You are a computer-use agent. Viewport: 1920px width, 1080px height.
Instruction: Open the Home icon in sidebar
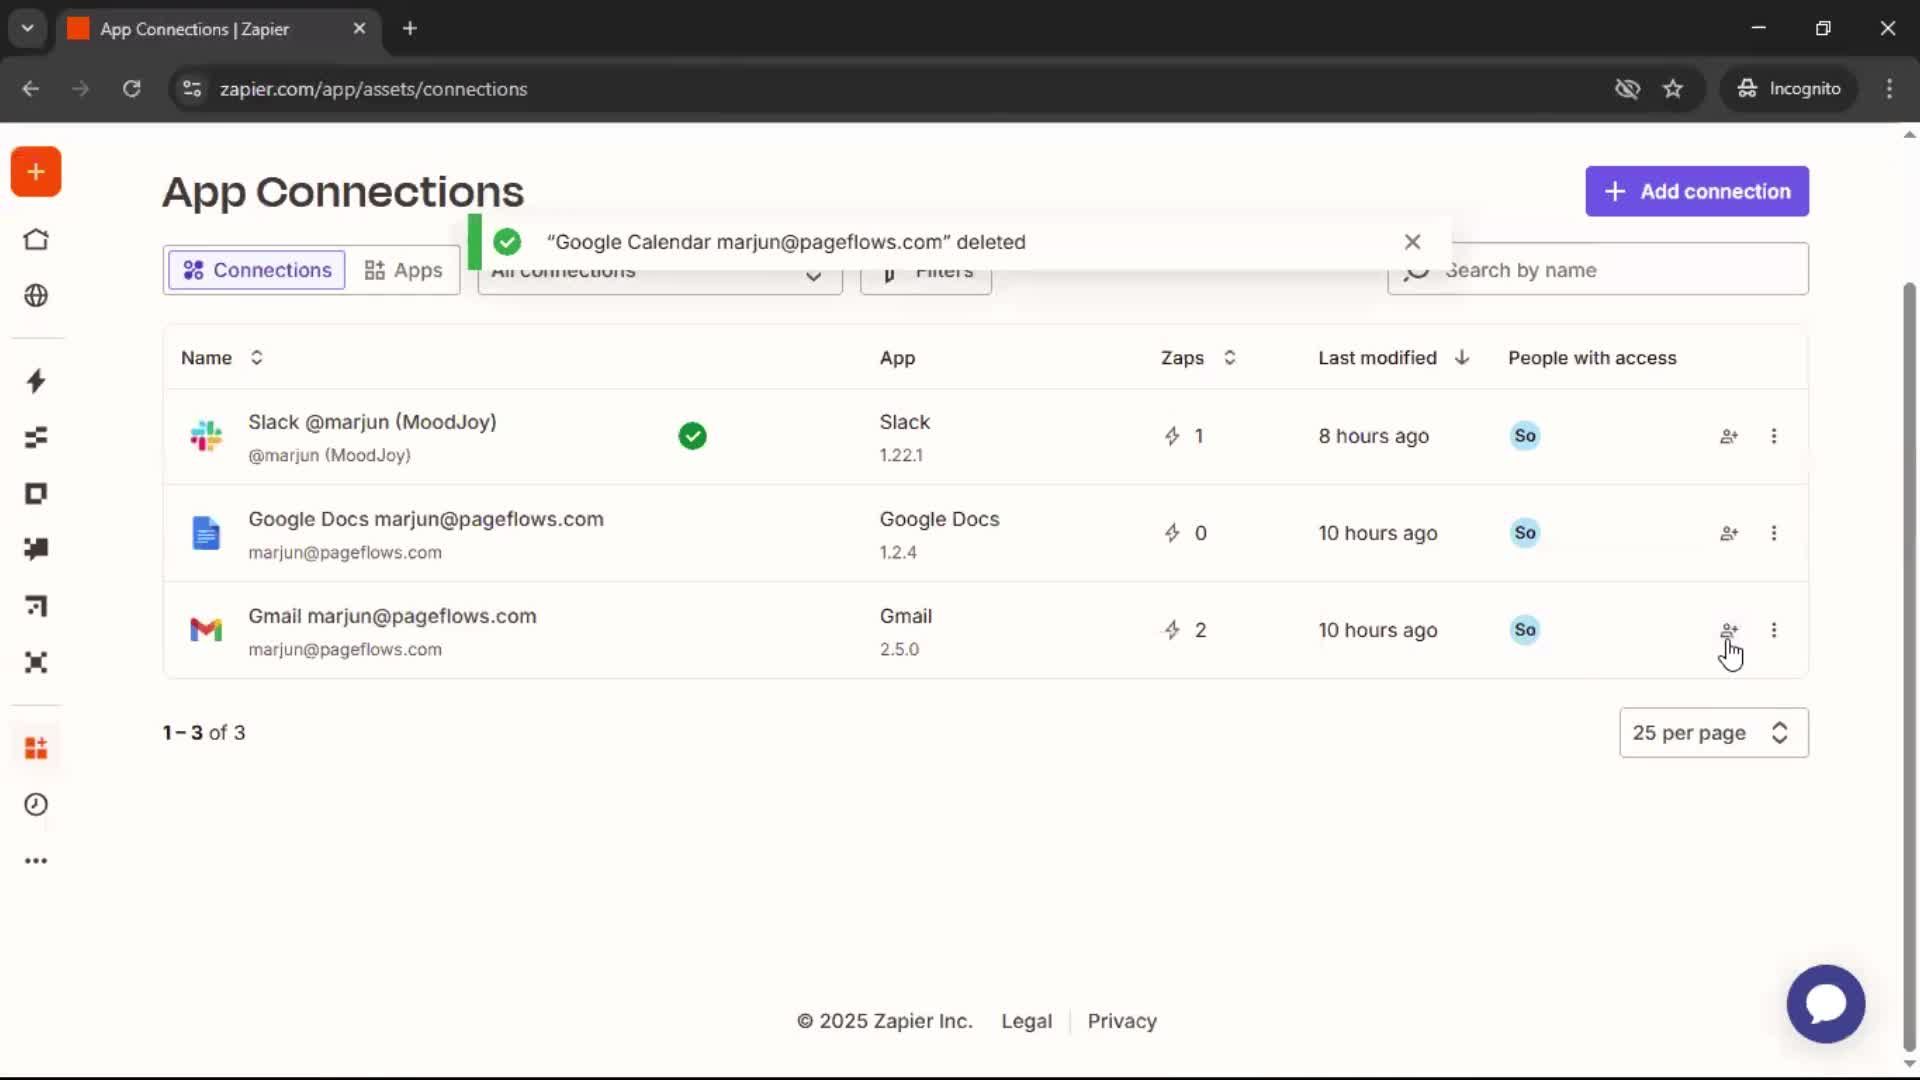[36, 240]
